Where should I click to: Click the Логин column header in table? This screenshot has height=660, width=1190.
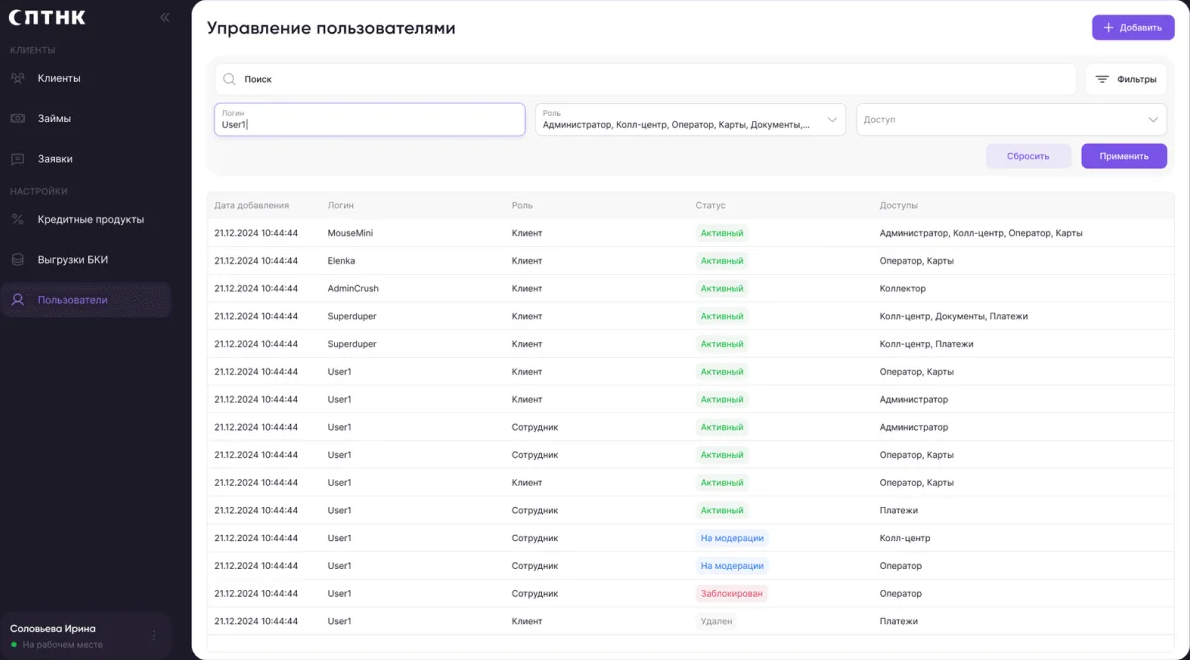[x=341, y=206]
